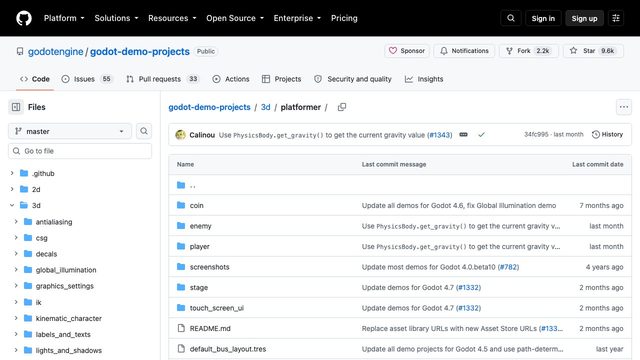View commit History
Viewport: 640px width, 360px height.
point(607,134)
